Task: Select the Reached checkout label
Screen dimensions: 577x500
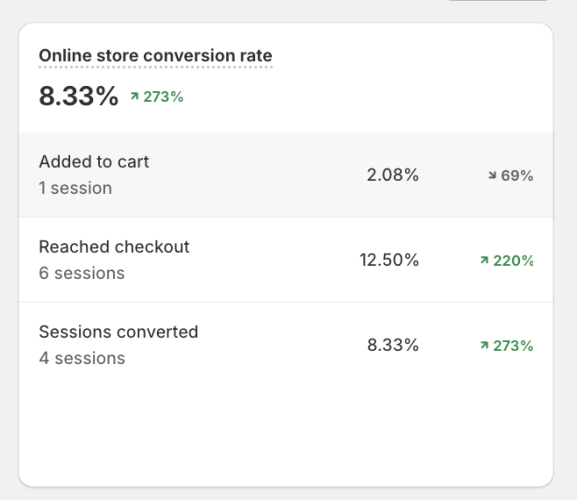Action: (114, 247)
